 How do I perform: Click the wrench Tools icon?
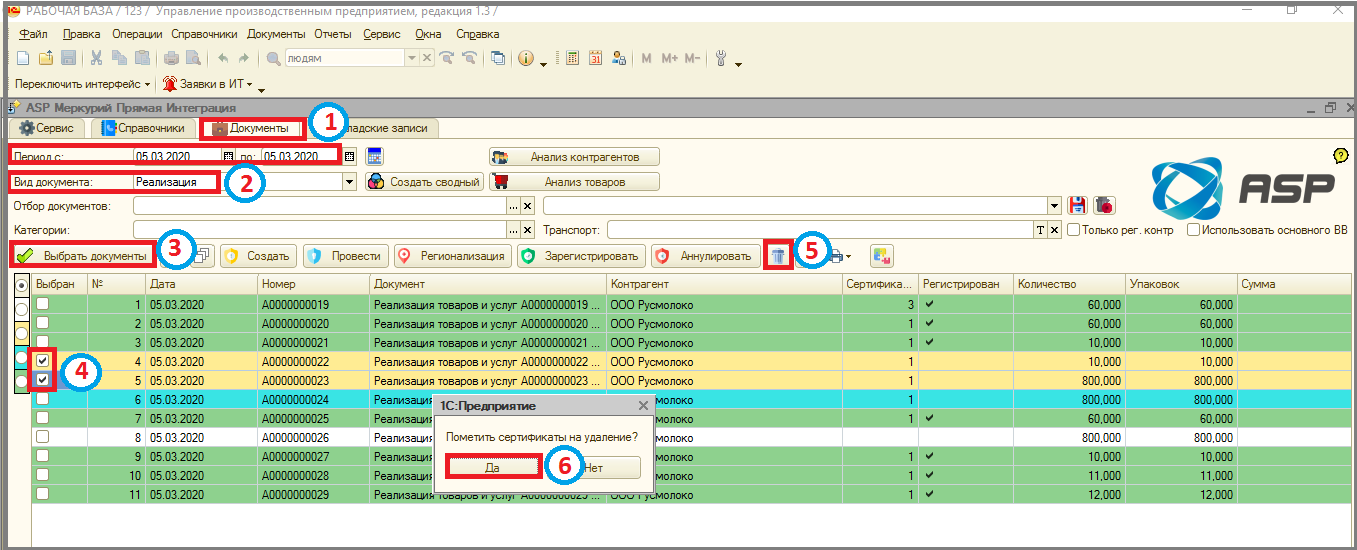tap(722, 58)
